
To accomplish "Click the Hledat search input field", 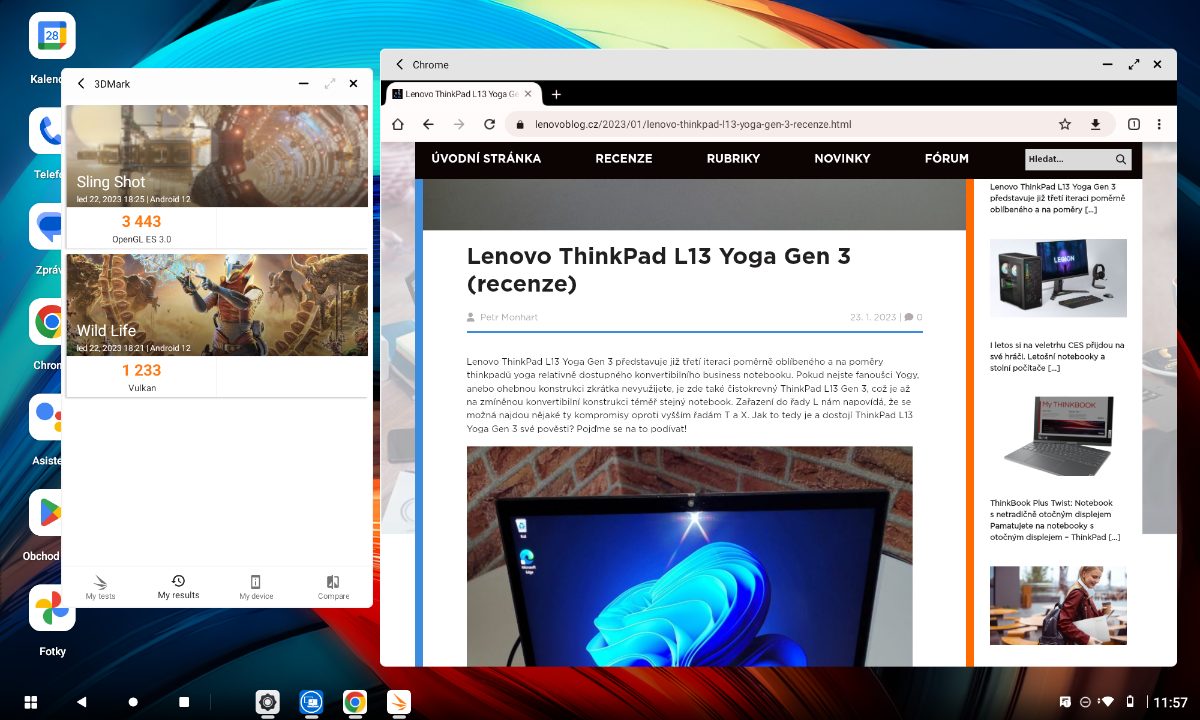I will [1068, 159].
